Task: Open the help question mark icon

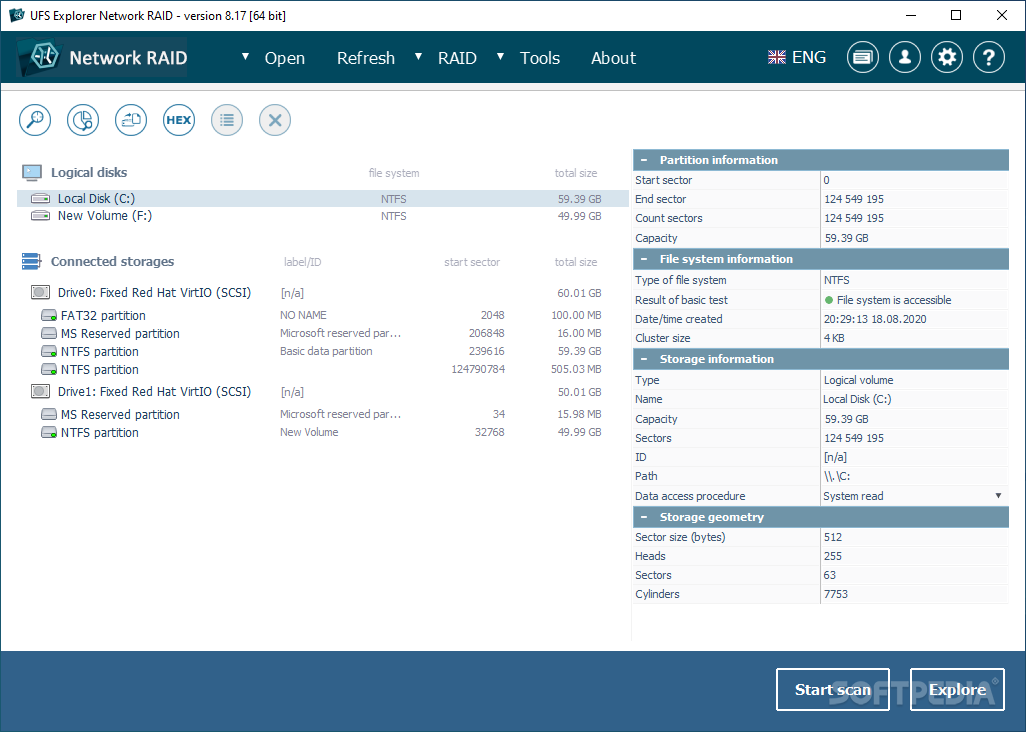Action: 989,58
